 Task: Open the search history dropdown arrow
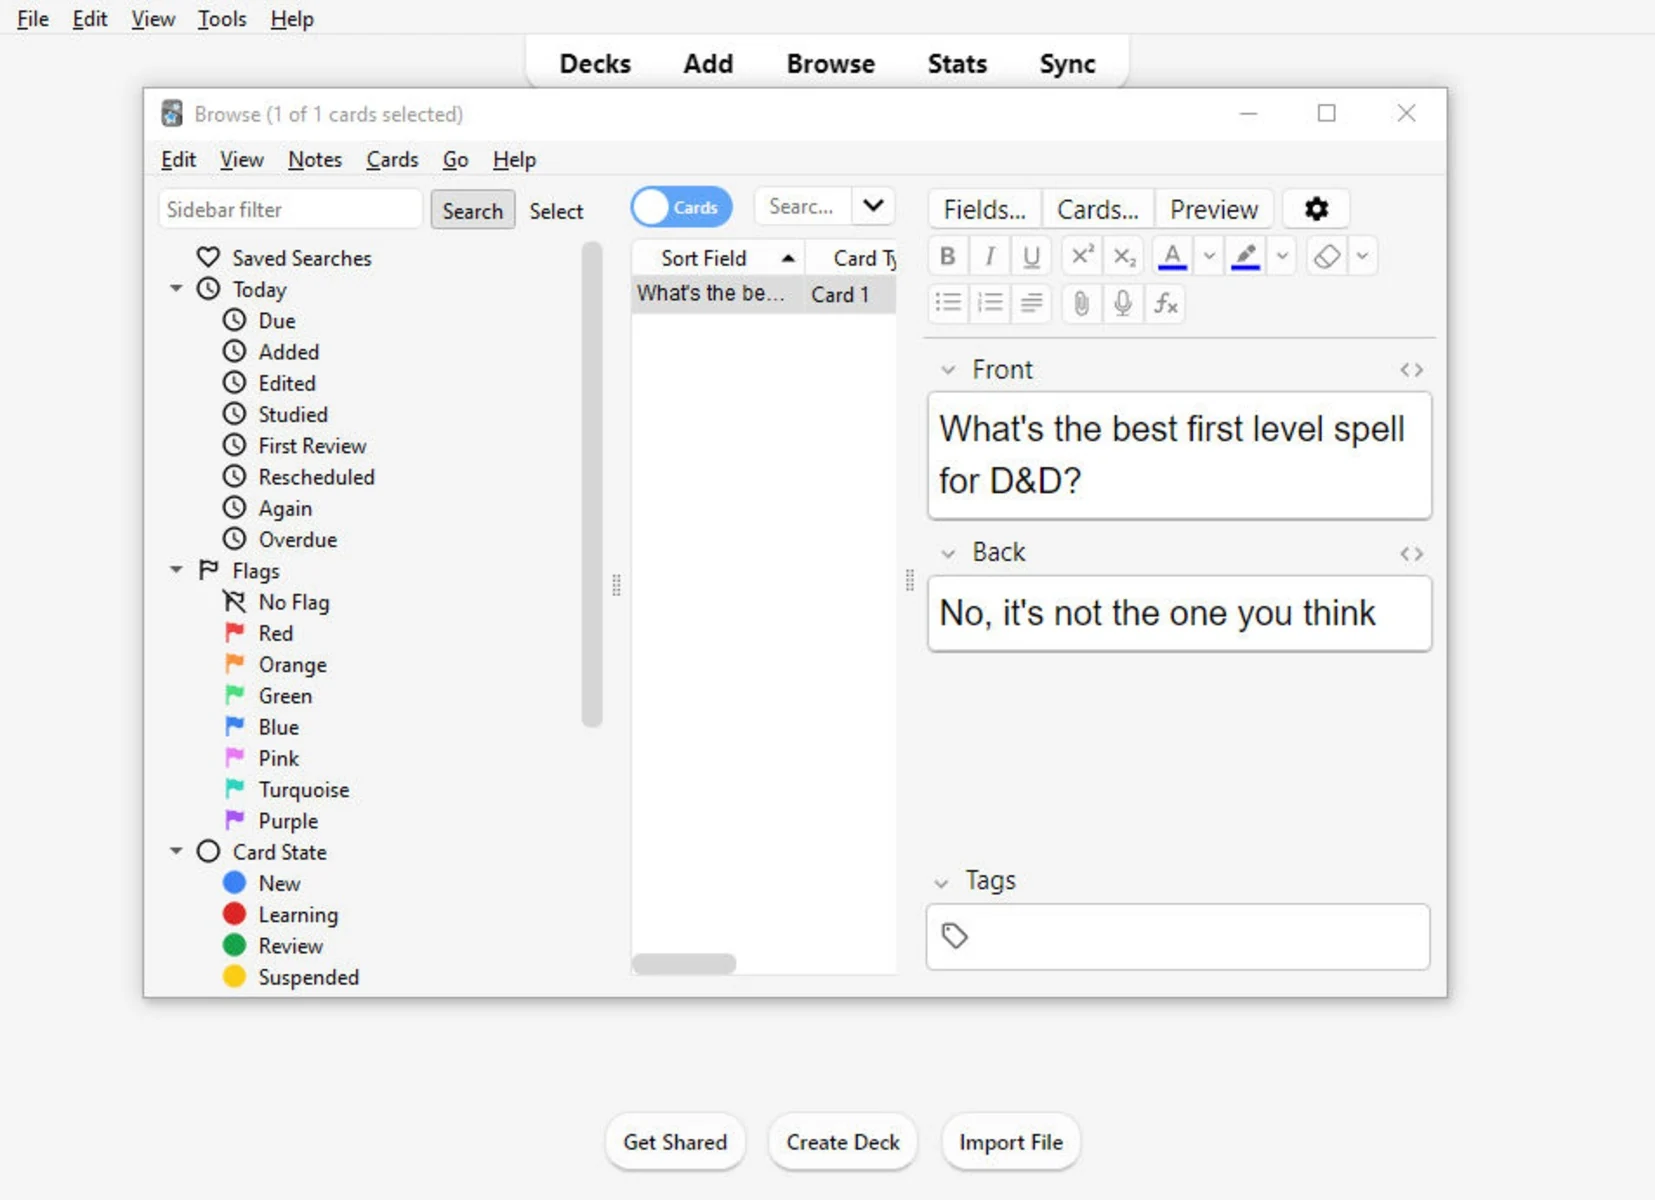(873, 206)
